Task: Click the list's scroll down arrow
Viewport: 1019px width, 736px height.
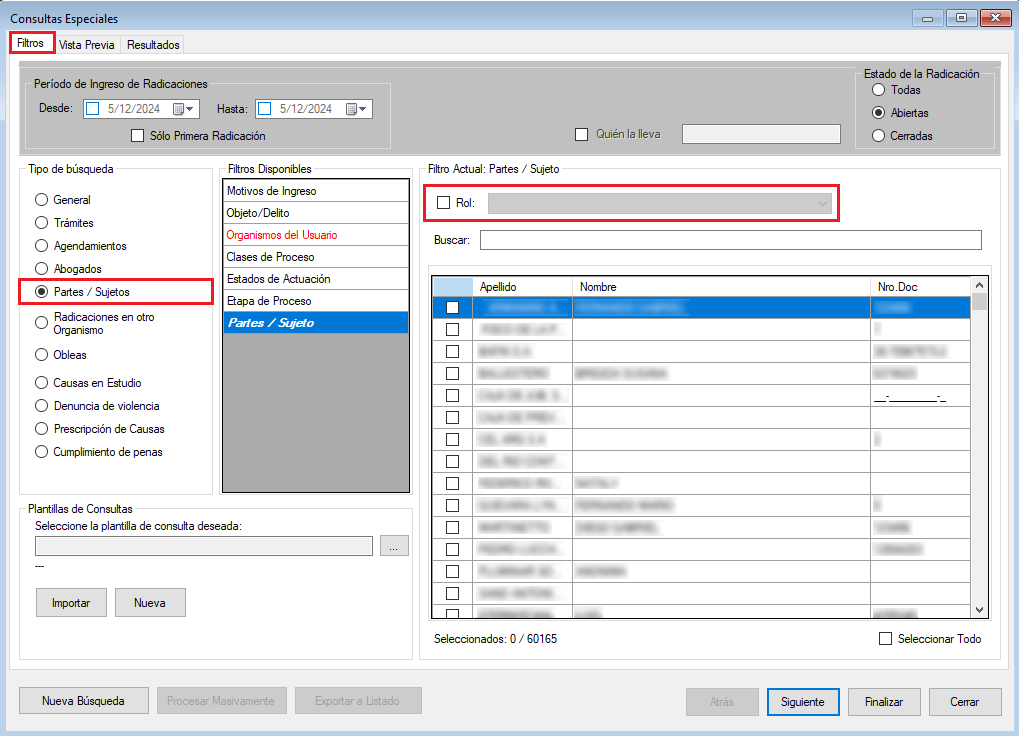Action: pos(979,609)
